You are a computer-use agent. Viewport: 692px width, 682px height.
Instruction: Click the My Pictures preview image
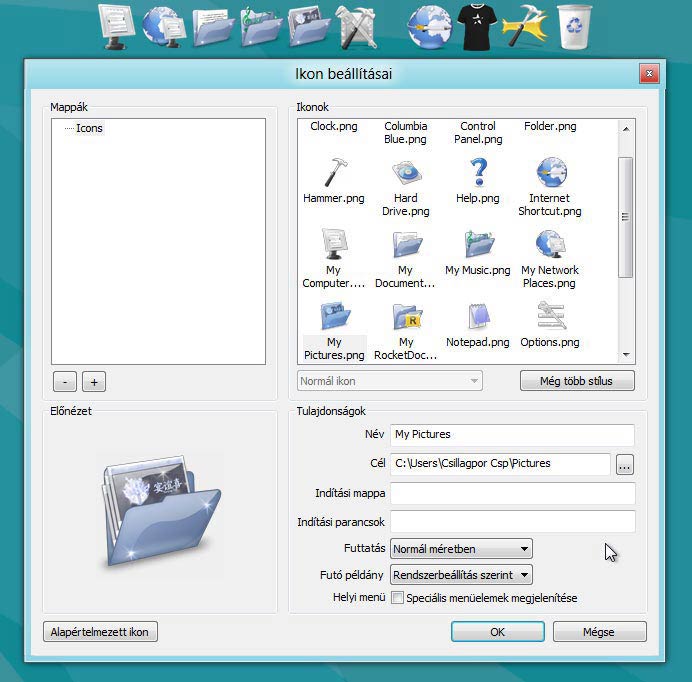162,511
